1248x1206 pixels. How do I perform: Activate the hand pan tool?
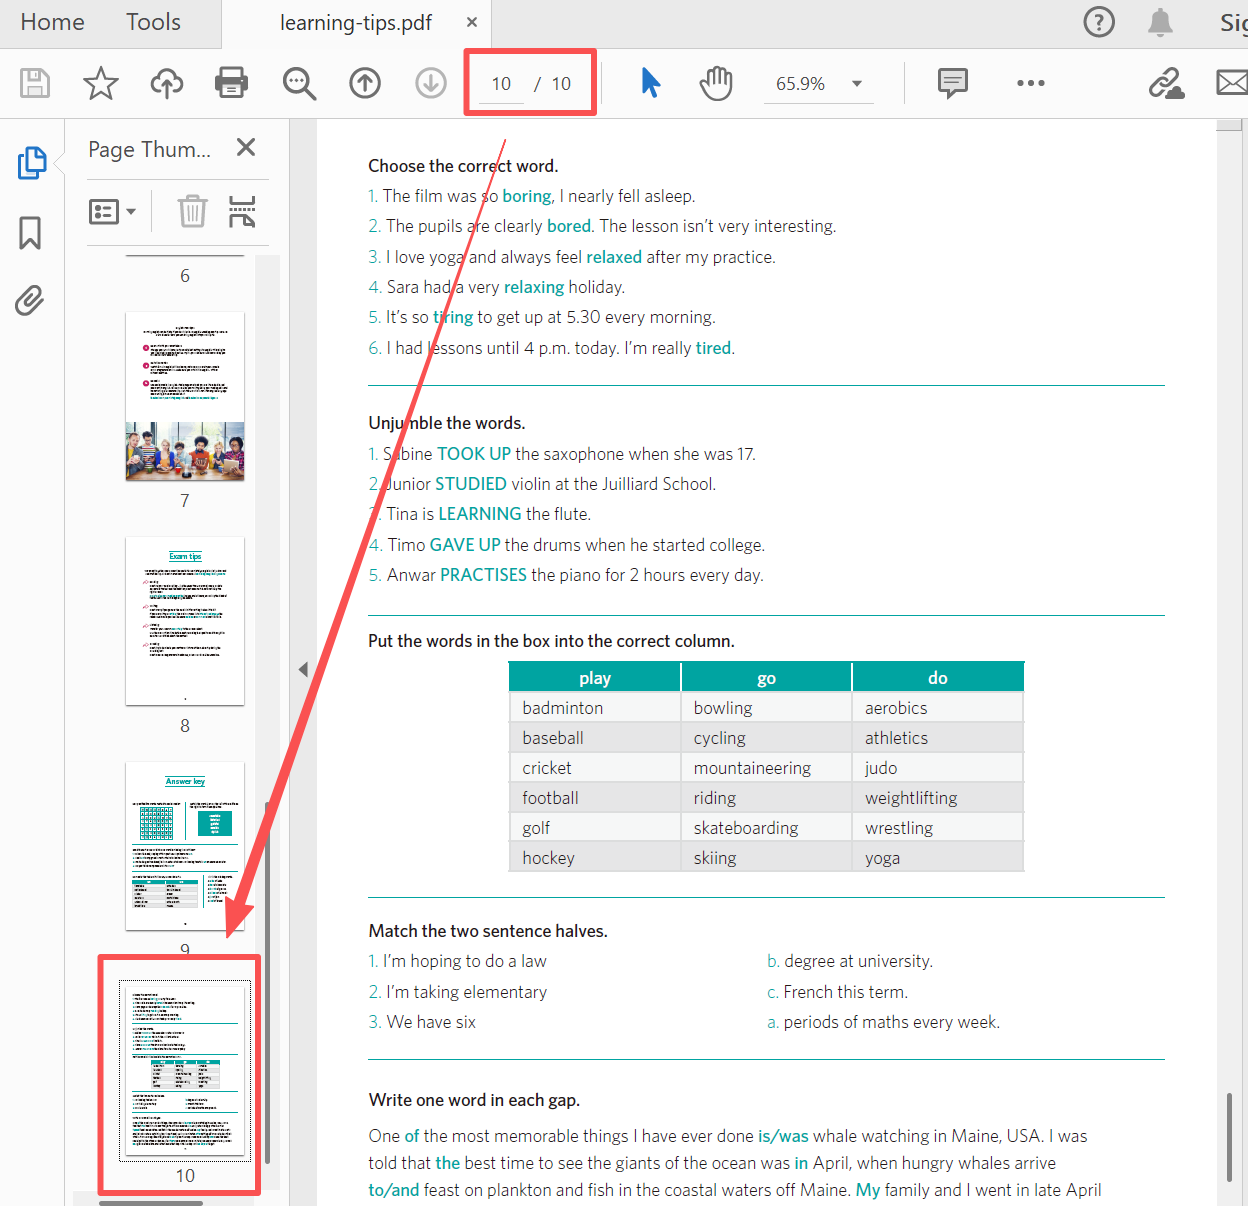coord(716,83)
